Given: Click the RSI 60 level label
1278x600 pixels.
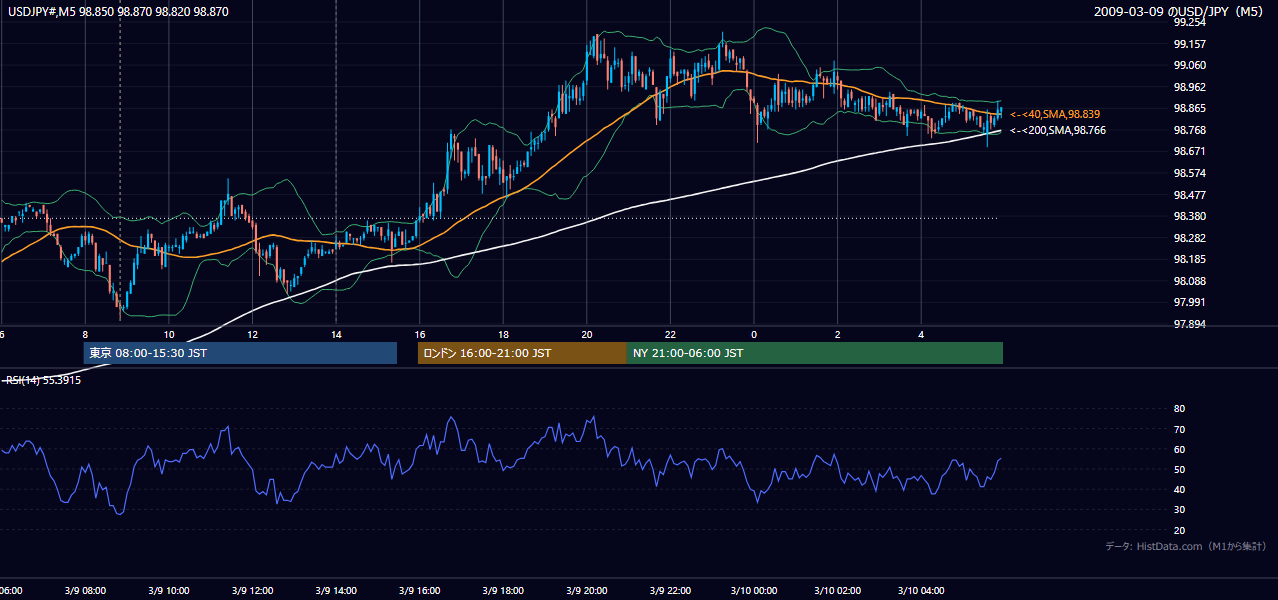Looking at the screenshot, I should click(1179, 449).
